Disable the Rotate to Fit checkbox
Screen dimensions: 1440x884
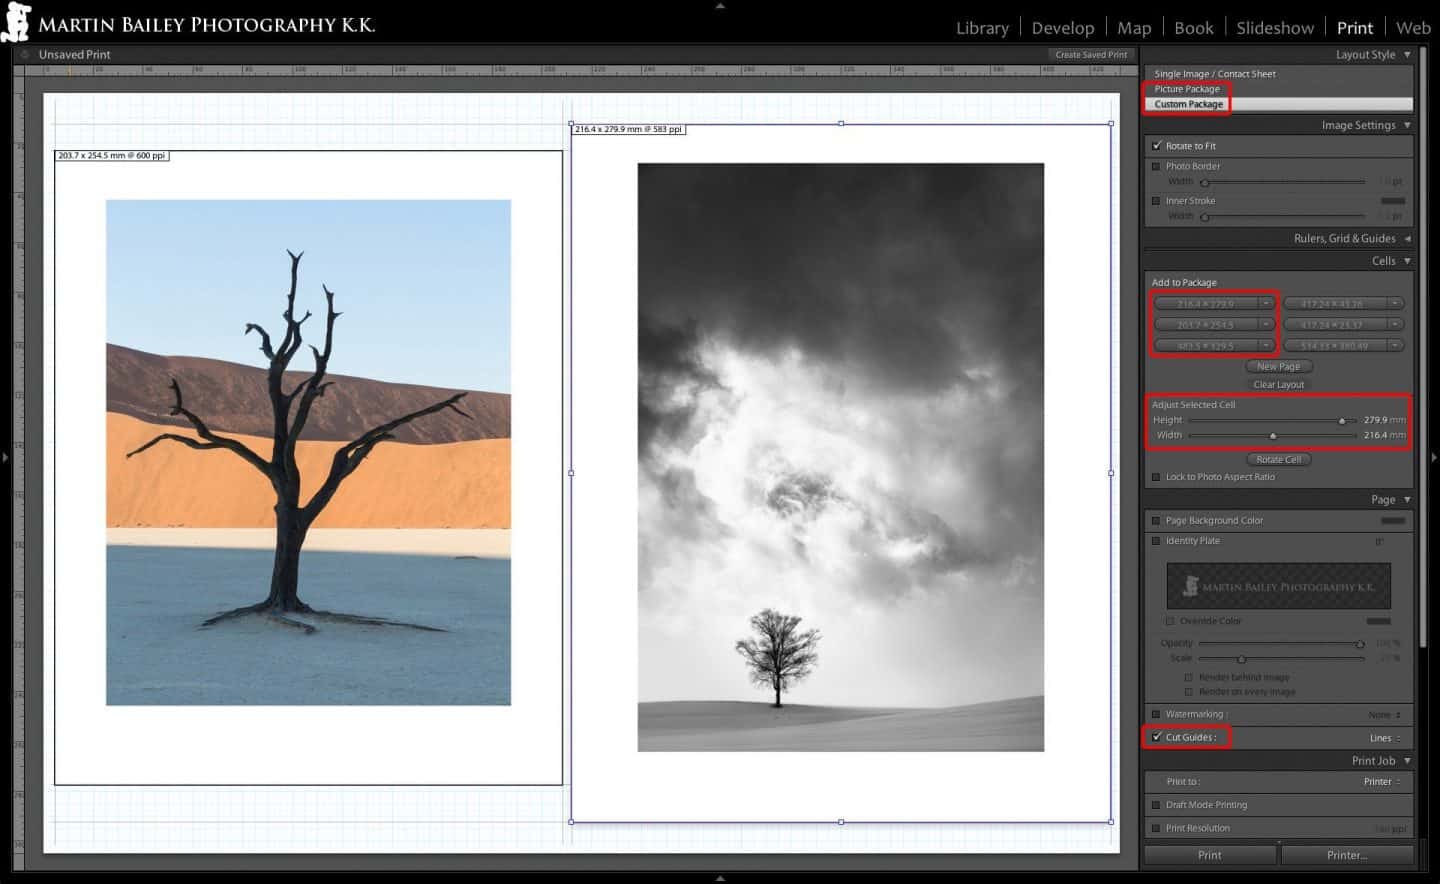click(x=1156, y=145)
